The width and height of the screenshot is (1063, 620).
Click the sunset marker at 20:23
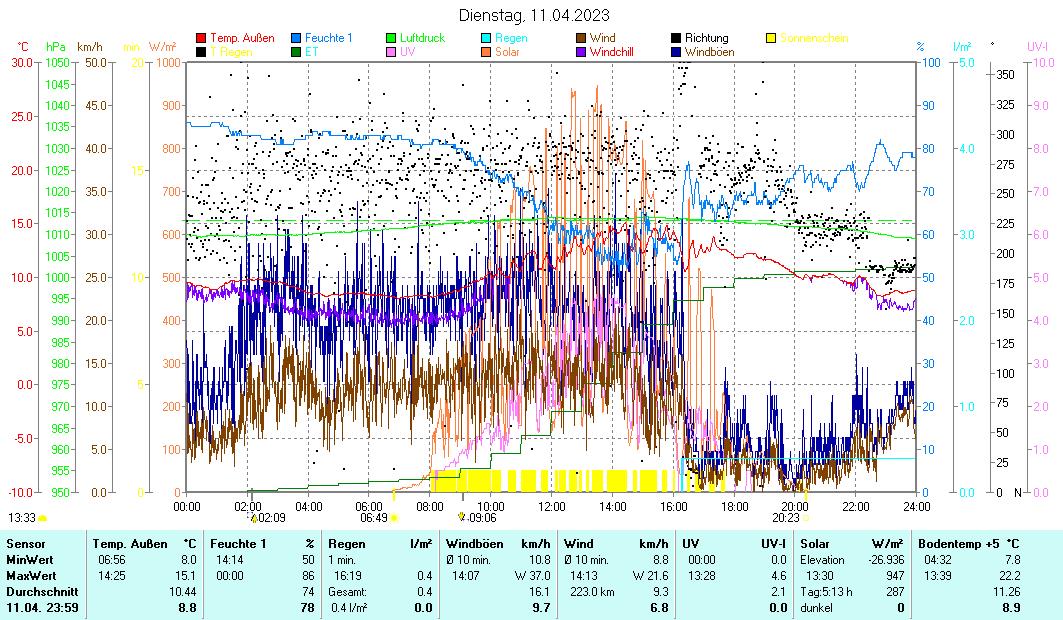pos(806,517)
